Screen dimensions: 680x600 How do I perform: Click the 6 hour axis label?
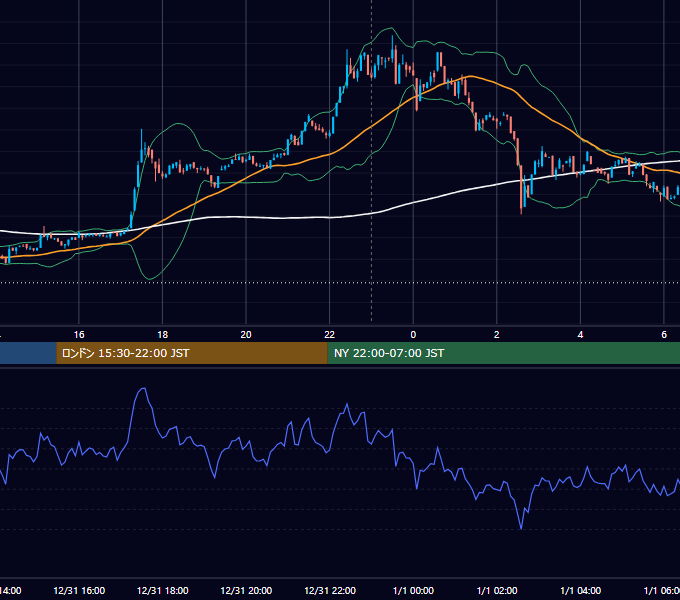(x=664, y=335)
